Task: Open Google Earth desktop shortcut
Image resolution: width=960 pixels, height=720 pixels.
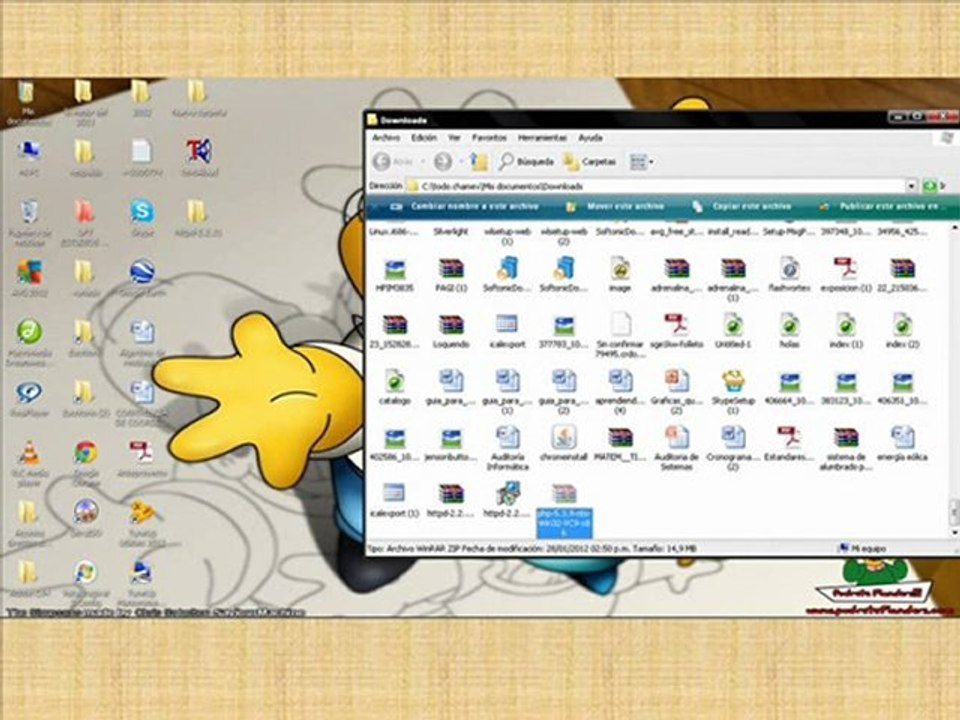Action: (142, 279)
